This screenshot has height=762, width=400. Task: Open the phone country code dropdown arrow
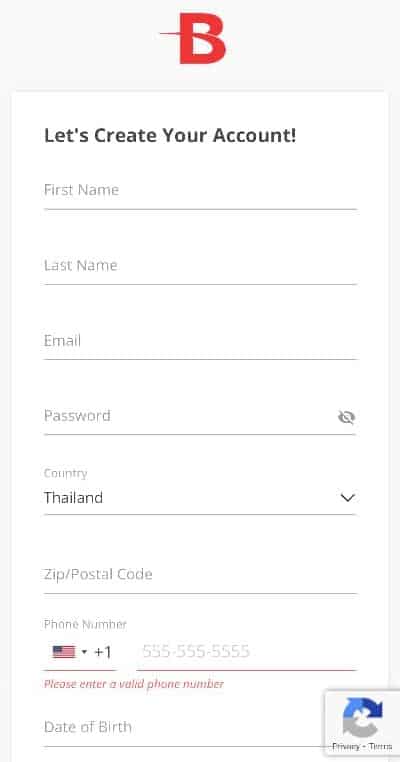coord(84,652)
